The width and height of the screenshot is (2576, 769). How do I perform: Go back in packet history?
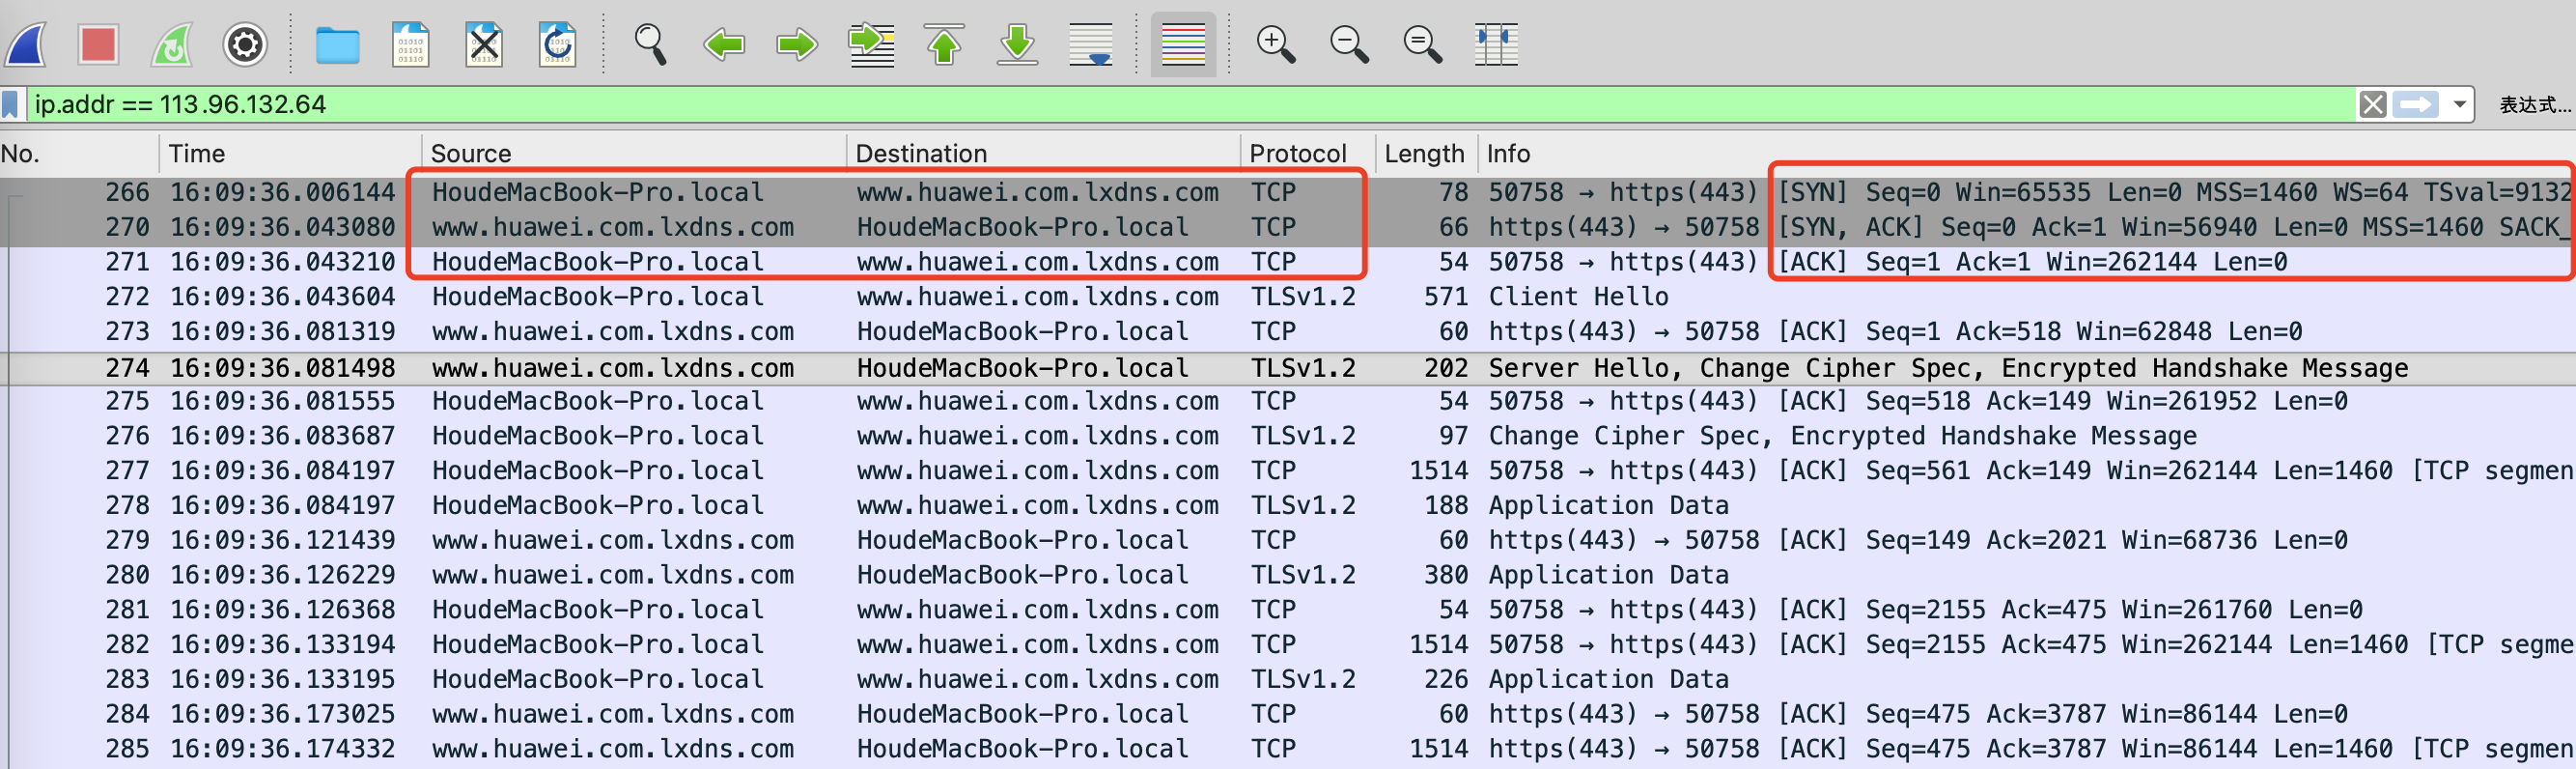pyautogui.click(x=724, y=45)
